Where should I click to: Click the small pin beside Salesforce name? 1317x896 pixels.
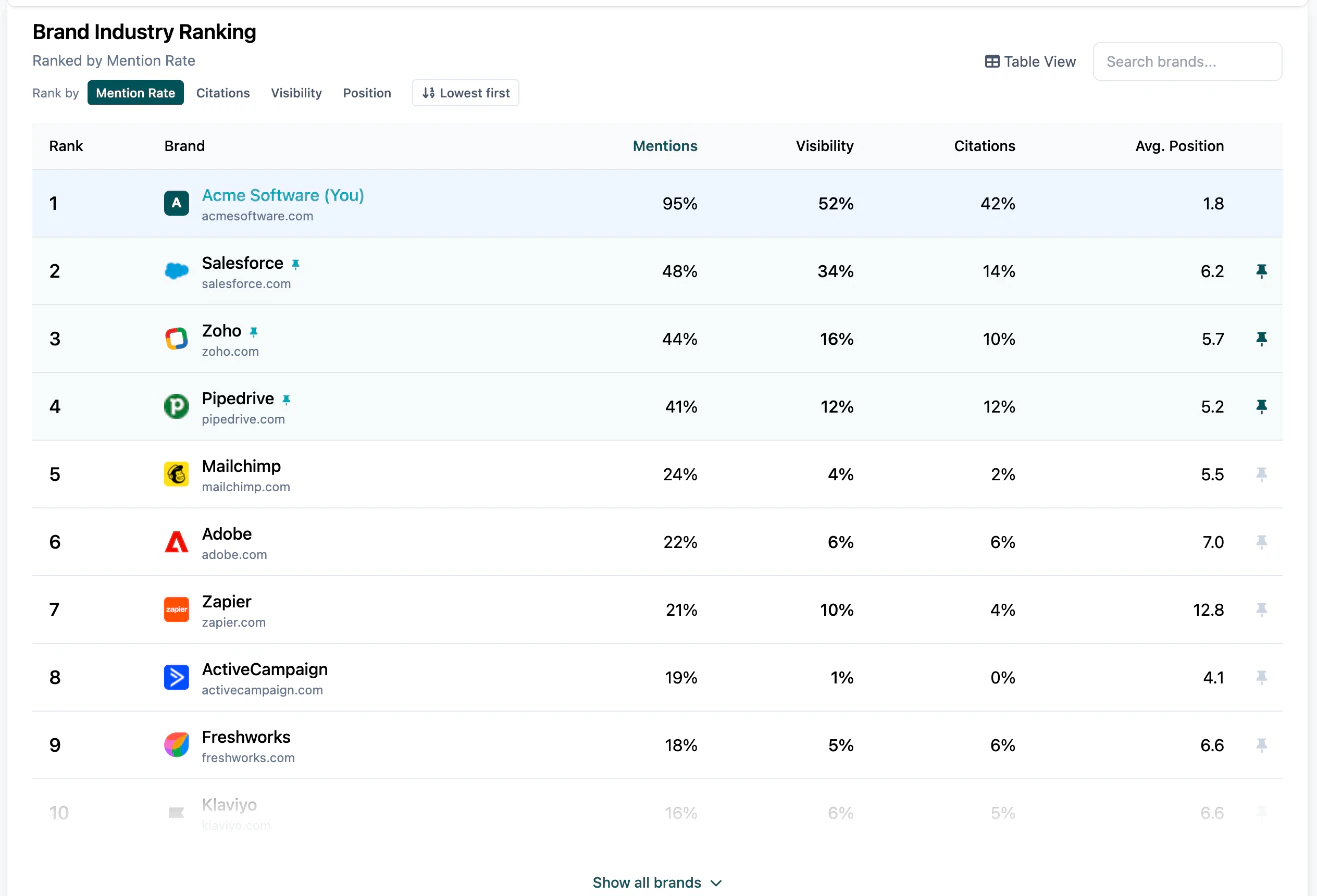(296, 264)
